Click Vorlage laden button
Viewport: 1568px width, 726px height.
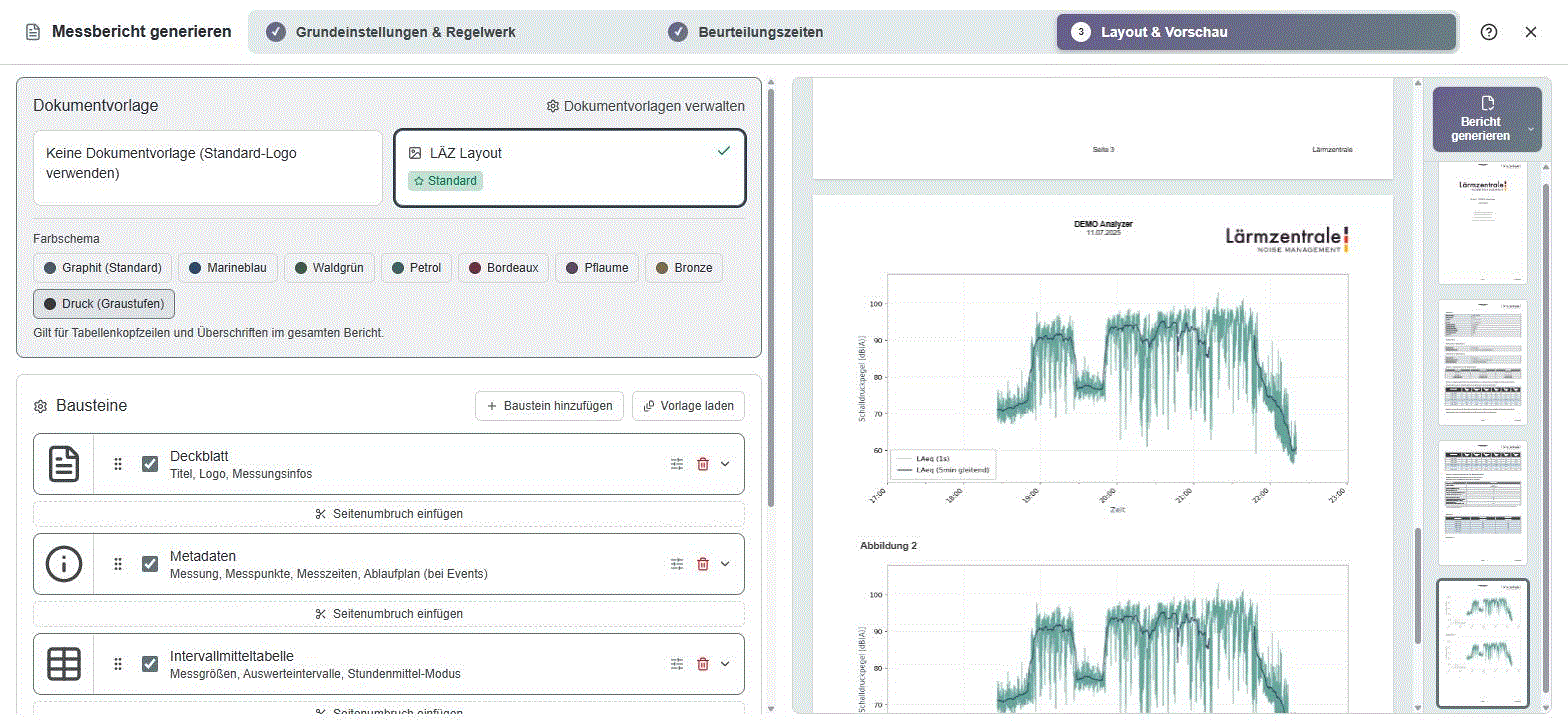[x=688, y=406]
